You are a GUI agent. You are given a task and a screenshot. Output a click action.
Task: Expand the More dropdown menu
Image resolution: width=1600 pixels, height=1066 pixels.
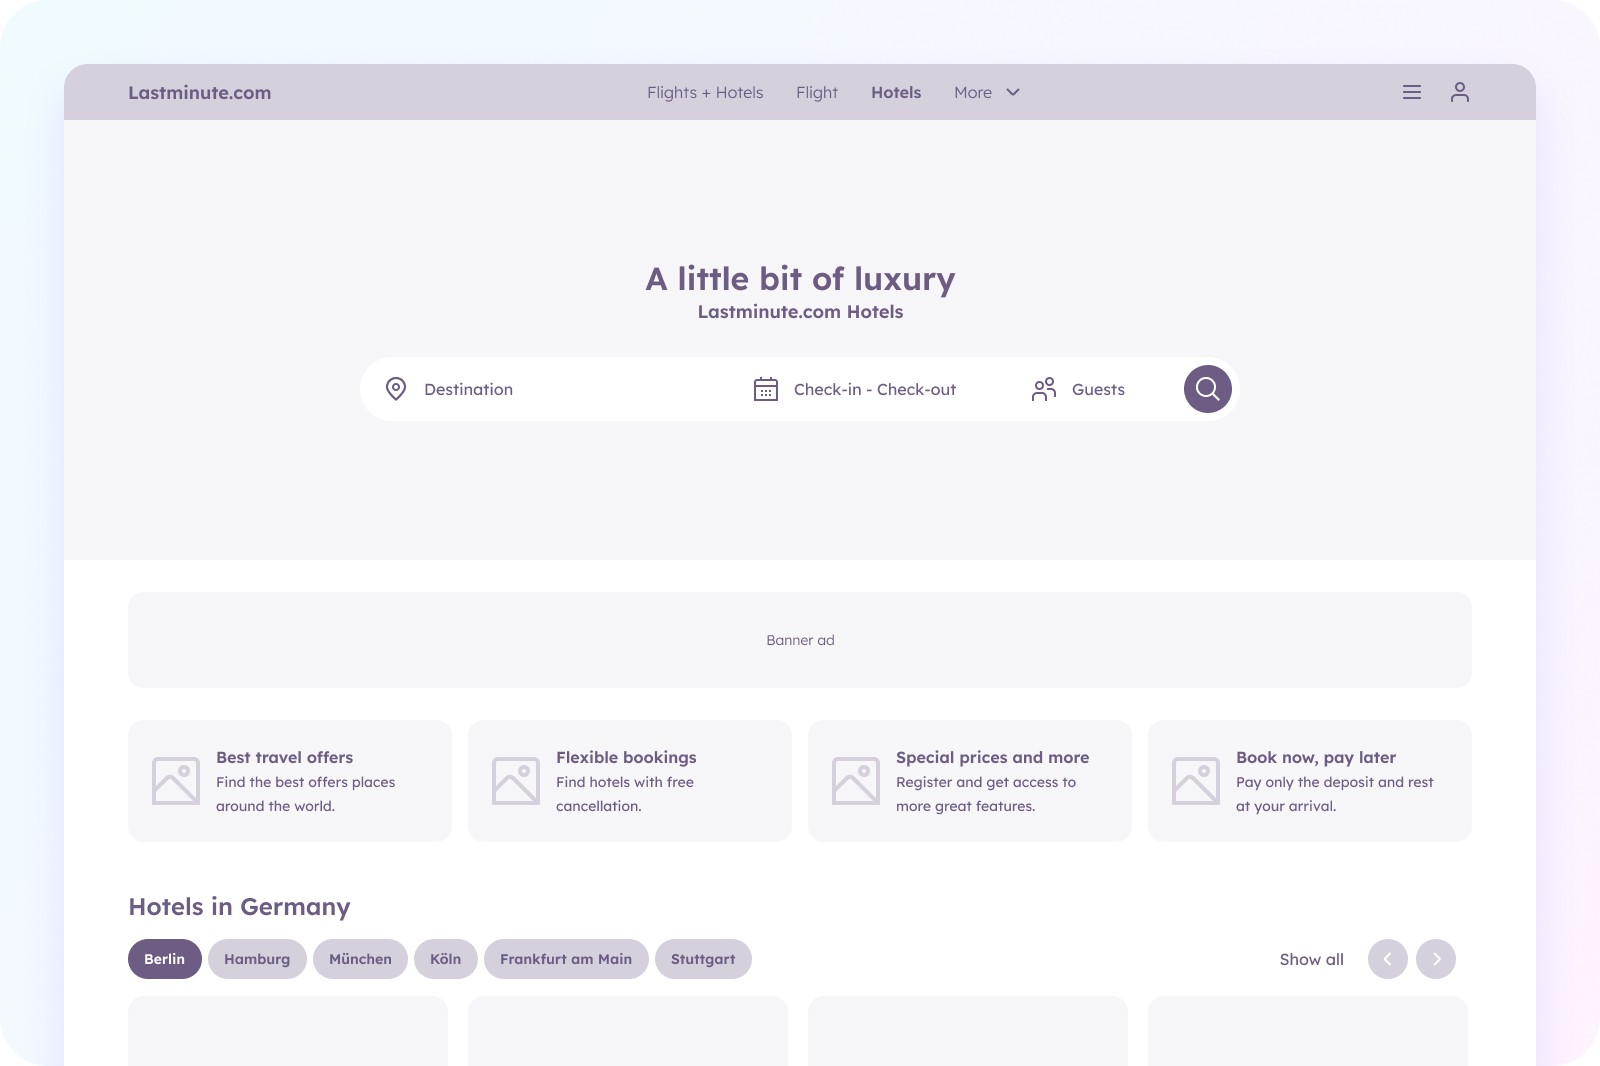point(987,92)
